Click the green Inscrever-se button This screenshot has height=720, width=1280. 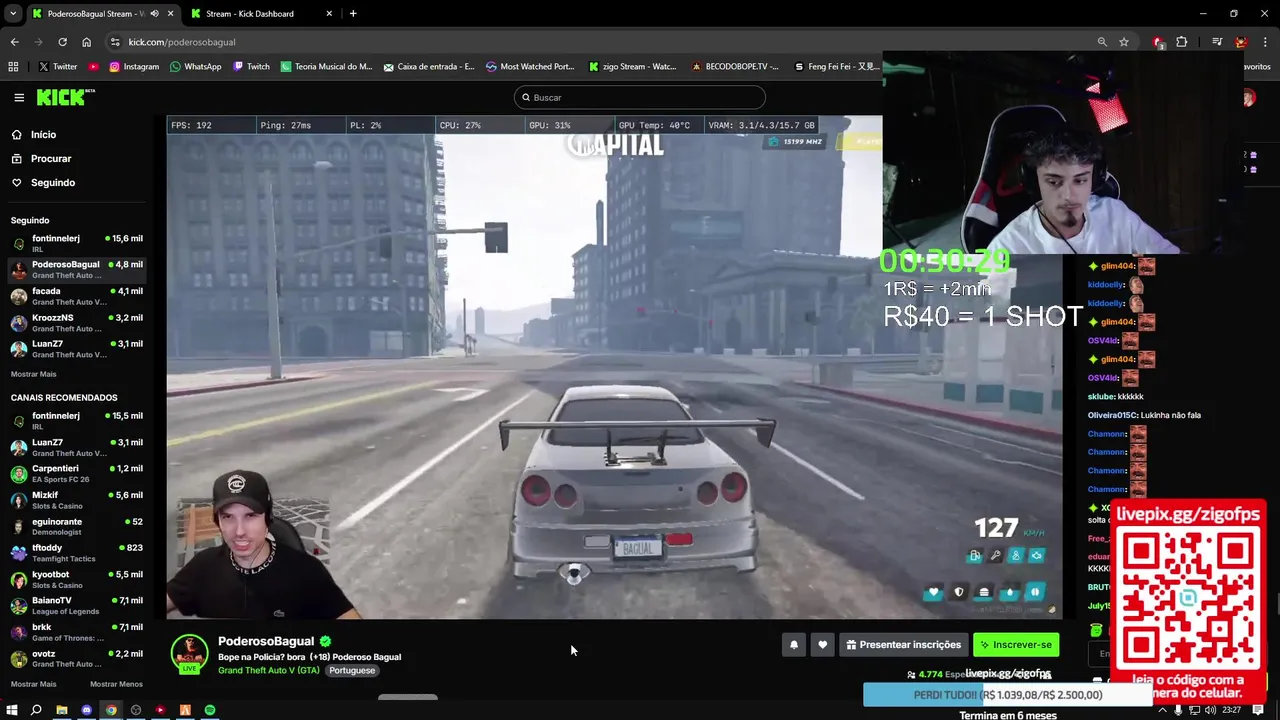point(1016,645)
